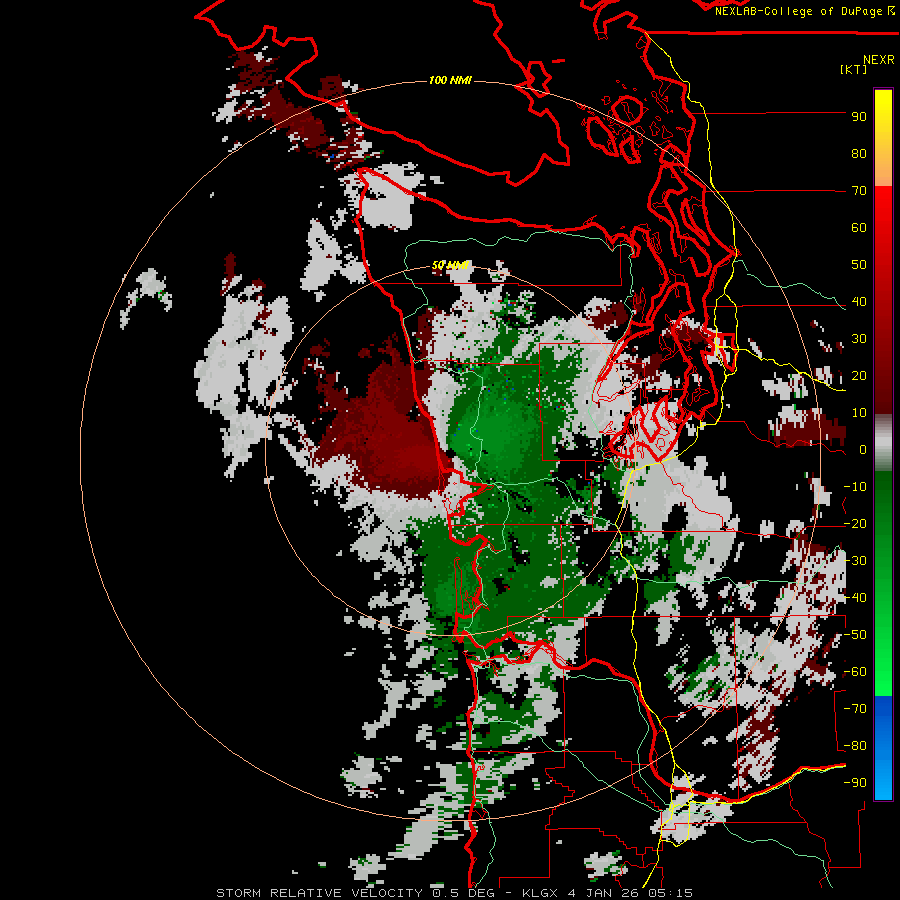Viewport: 900px width, 900px height.
Task: Click the -30 value on velocity scale
Action: click(855, 561)
